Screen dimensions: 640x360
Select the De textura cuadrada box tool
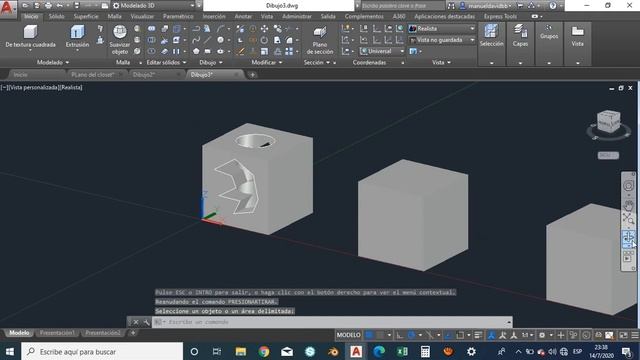(x=31, y=37)
